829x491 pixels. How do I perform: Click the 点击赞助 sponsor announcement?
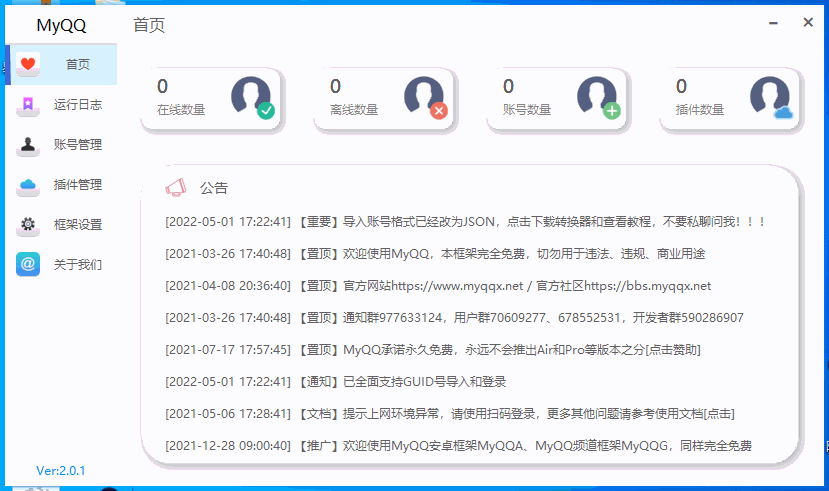tap(433, 350)
